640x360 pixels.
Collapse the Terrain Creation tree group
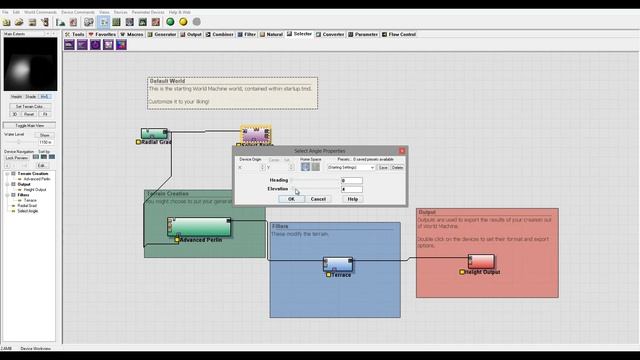click(x=7, y=174)
